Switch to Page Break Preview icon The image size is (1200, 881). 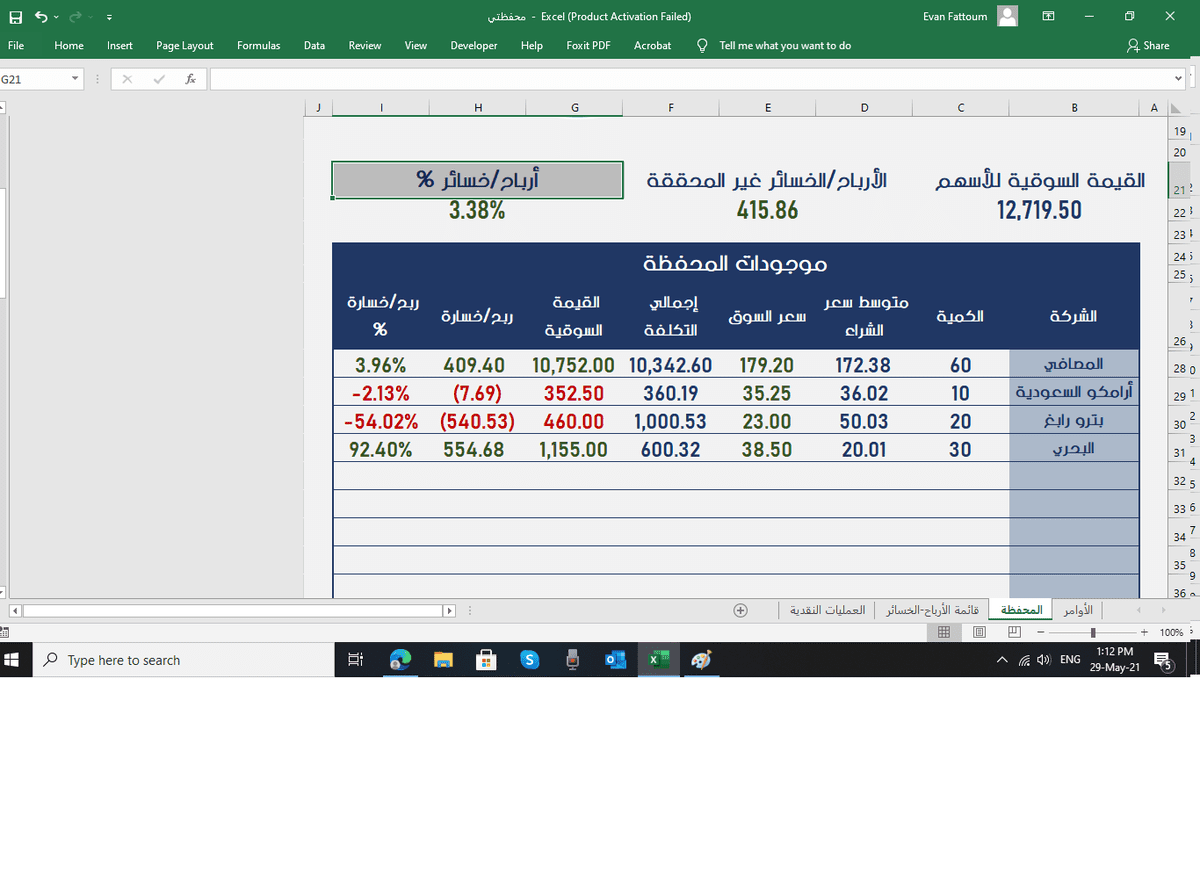point(1014,632)
